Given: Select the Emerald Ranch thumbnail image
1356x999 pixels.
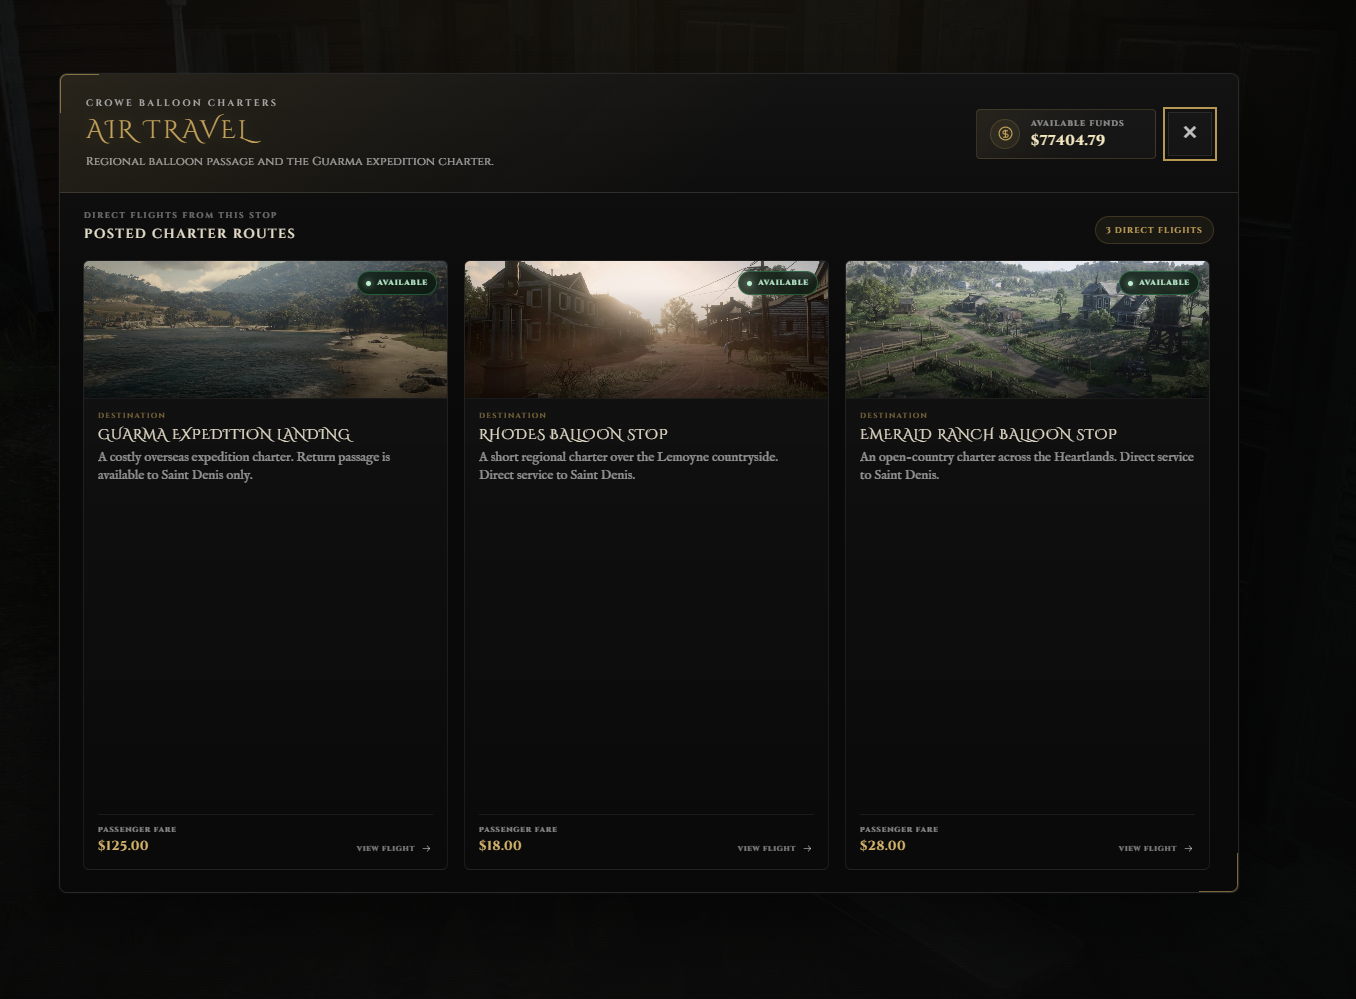Looking at the screenshot, I should 1027,329.
